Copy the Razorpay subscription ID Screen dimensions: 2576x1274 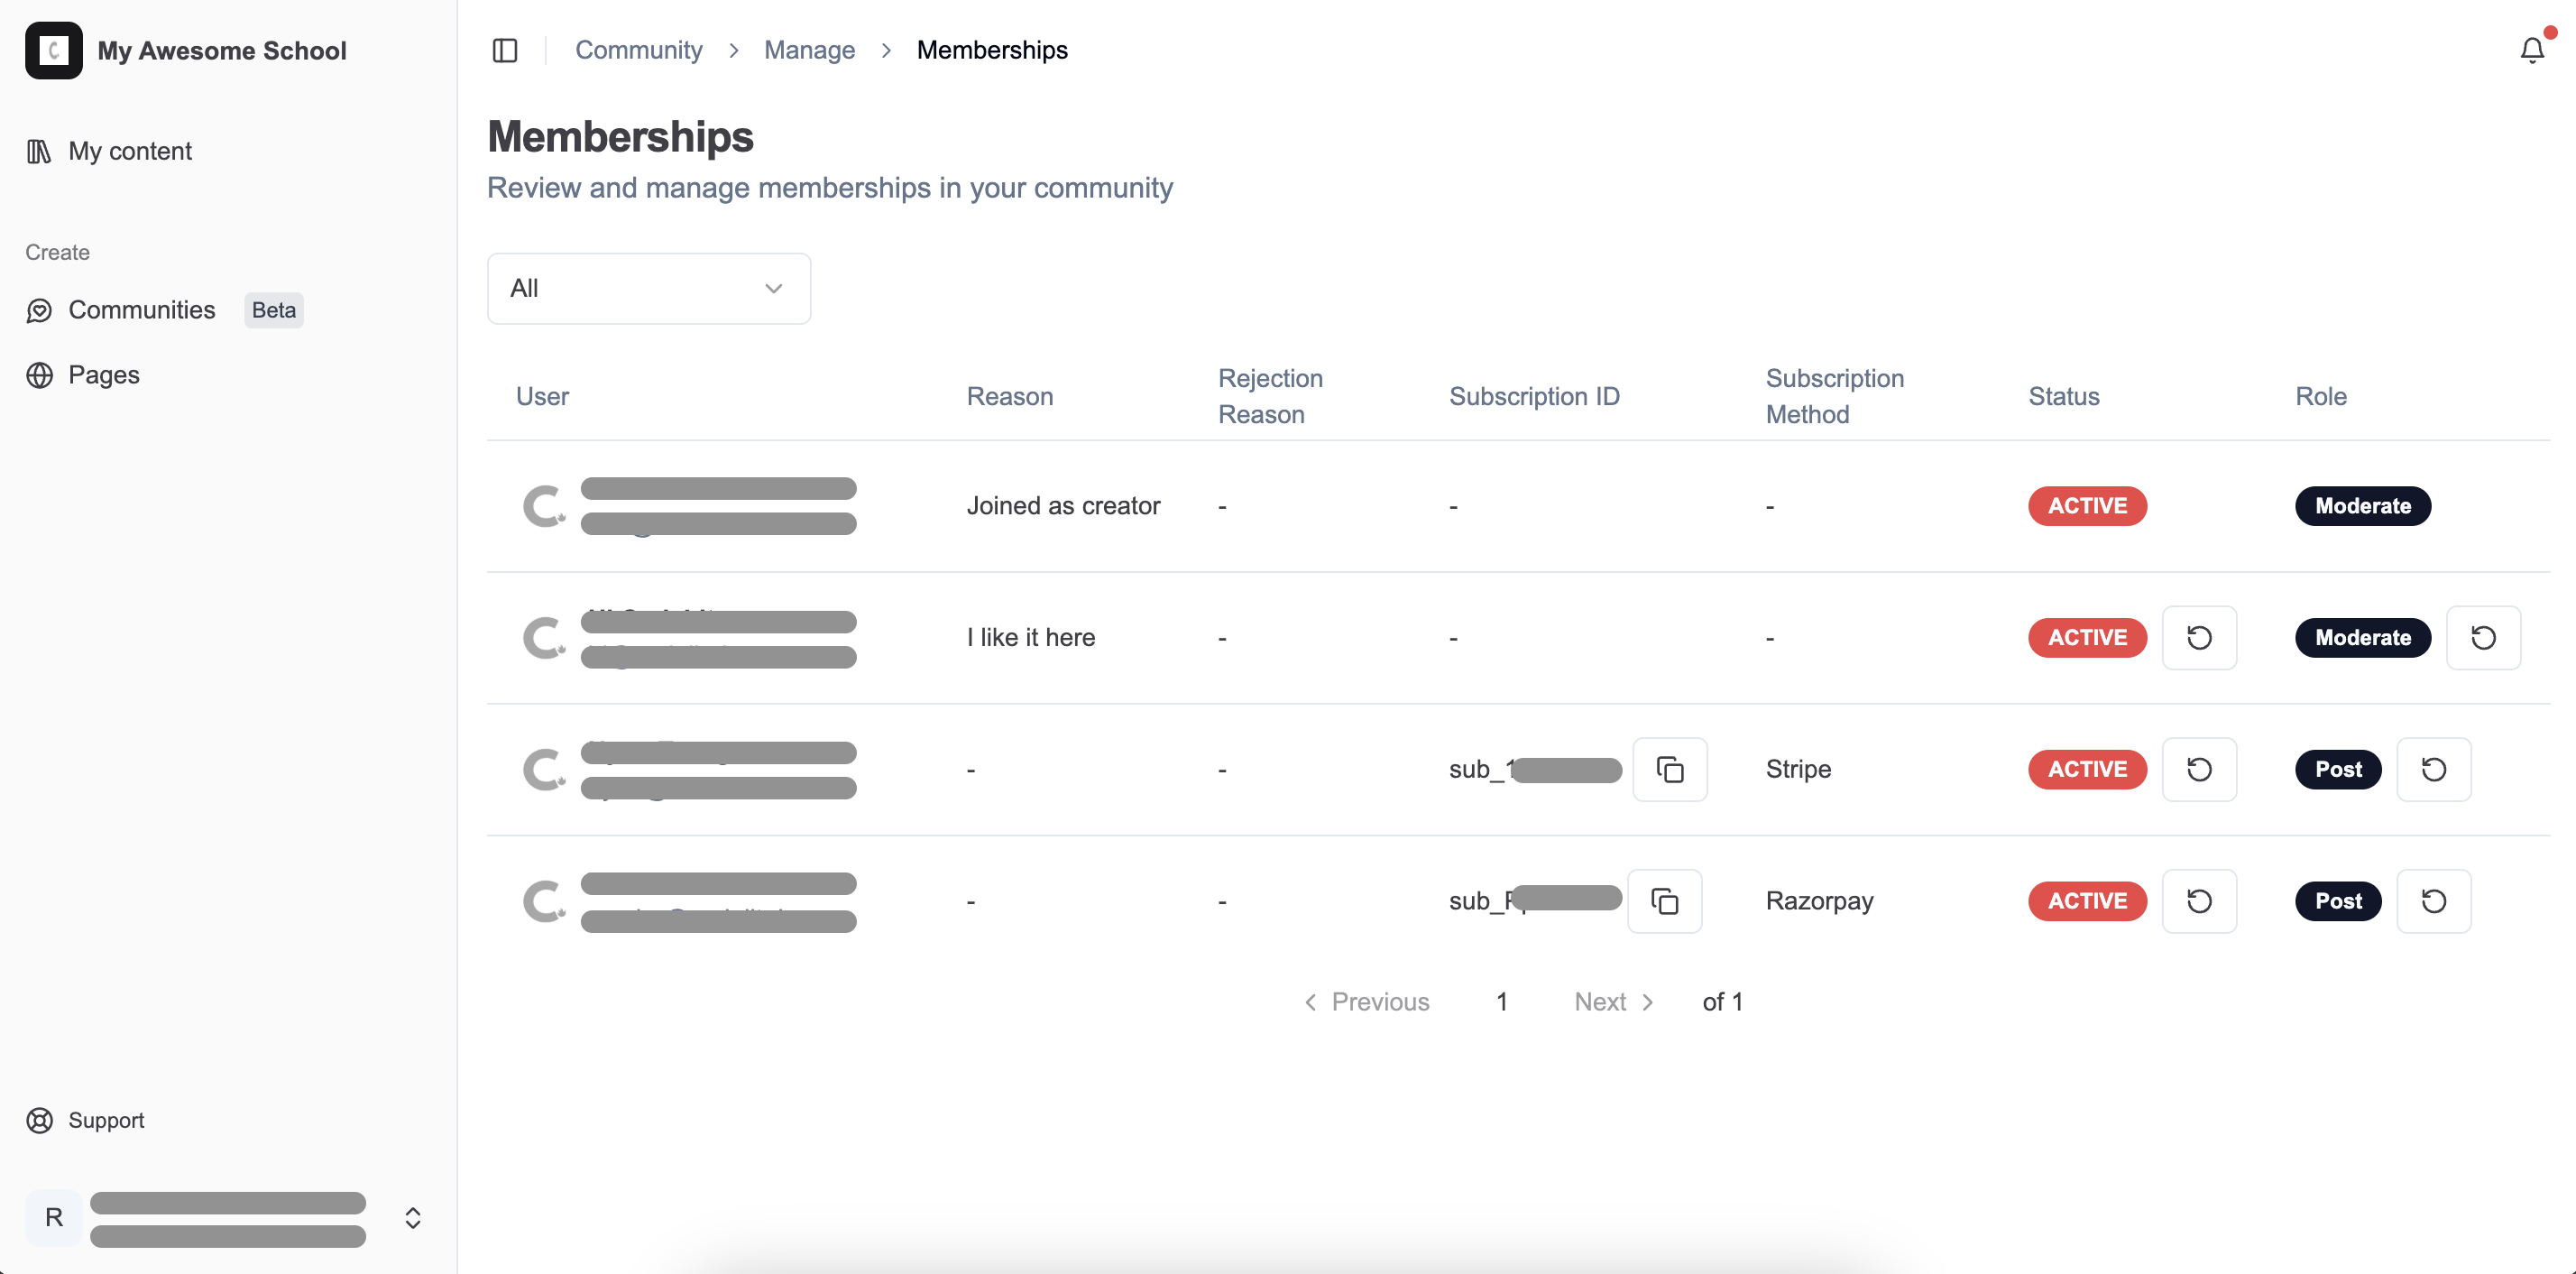(1664, 901)
